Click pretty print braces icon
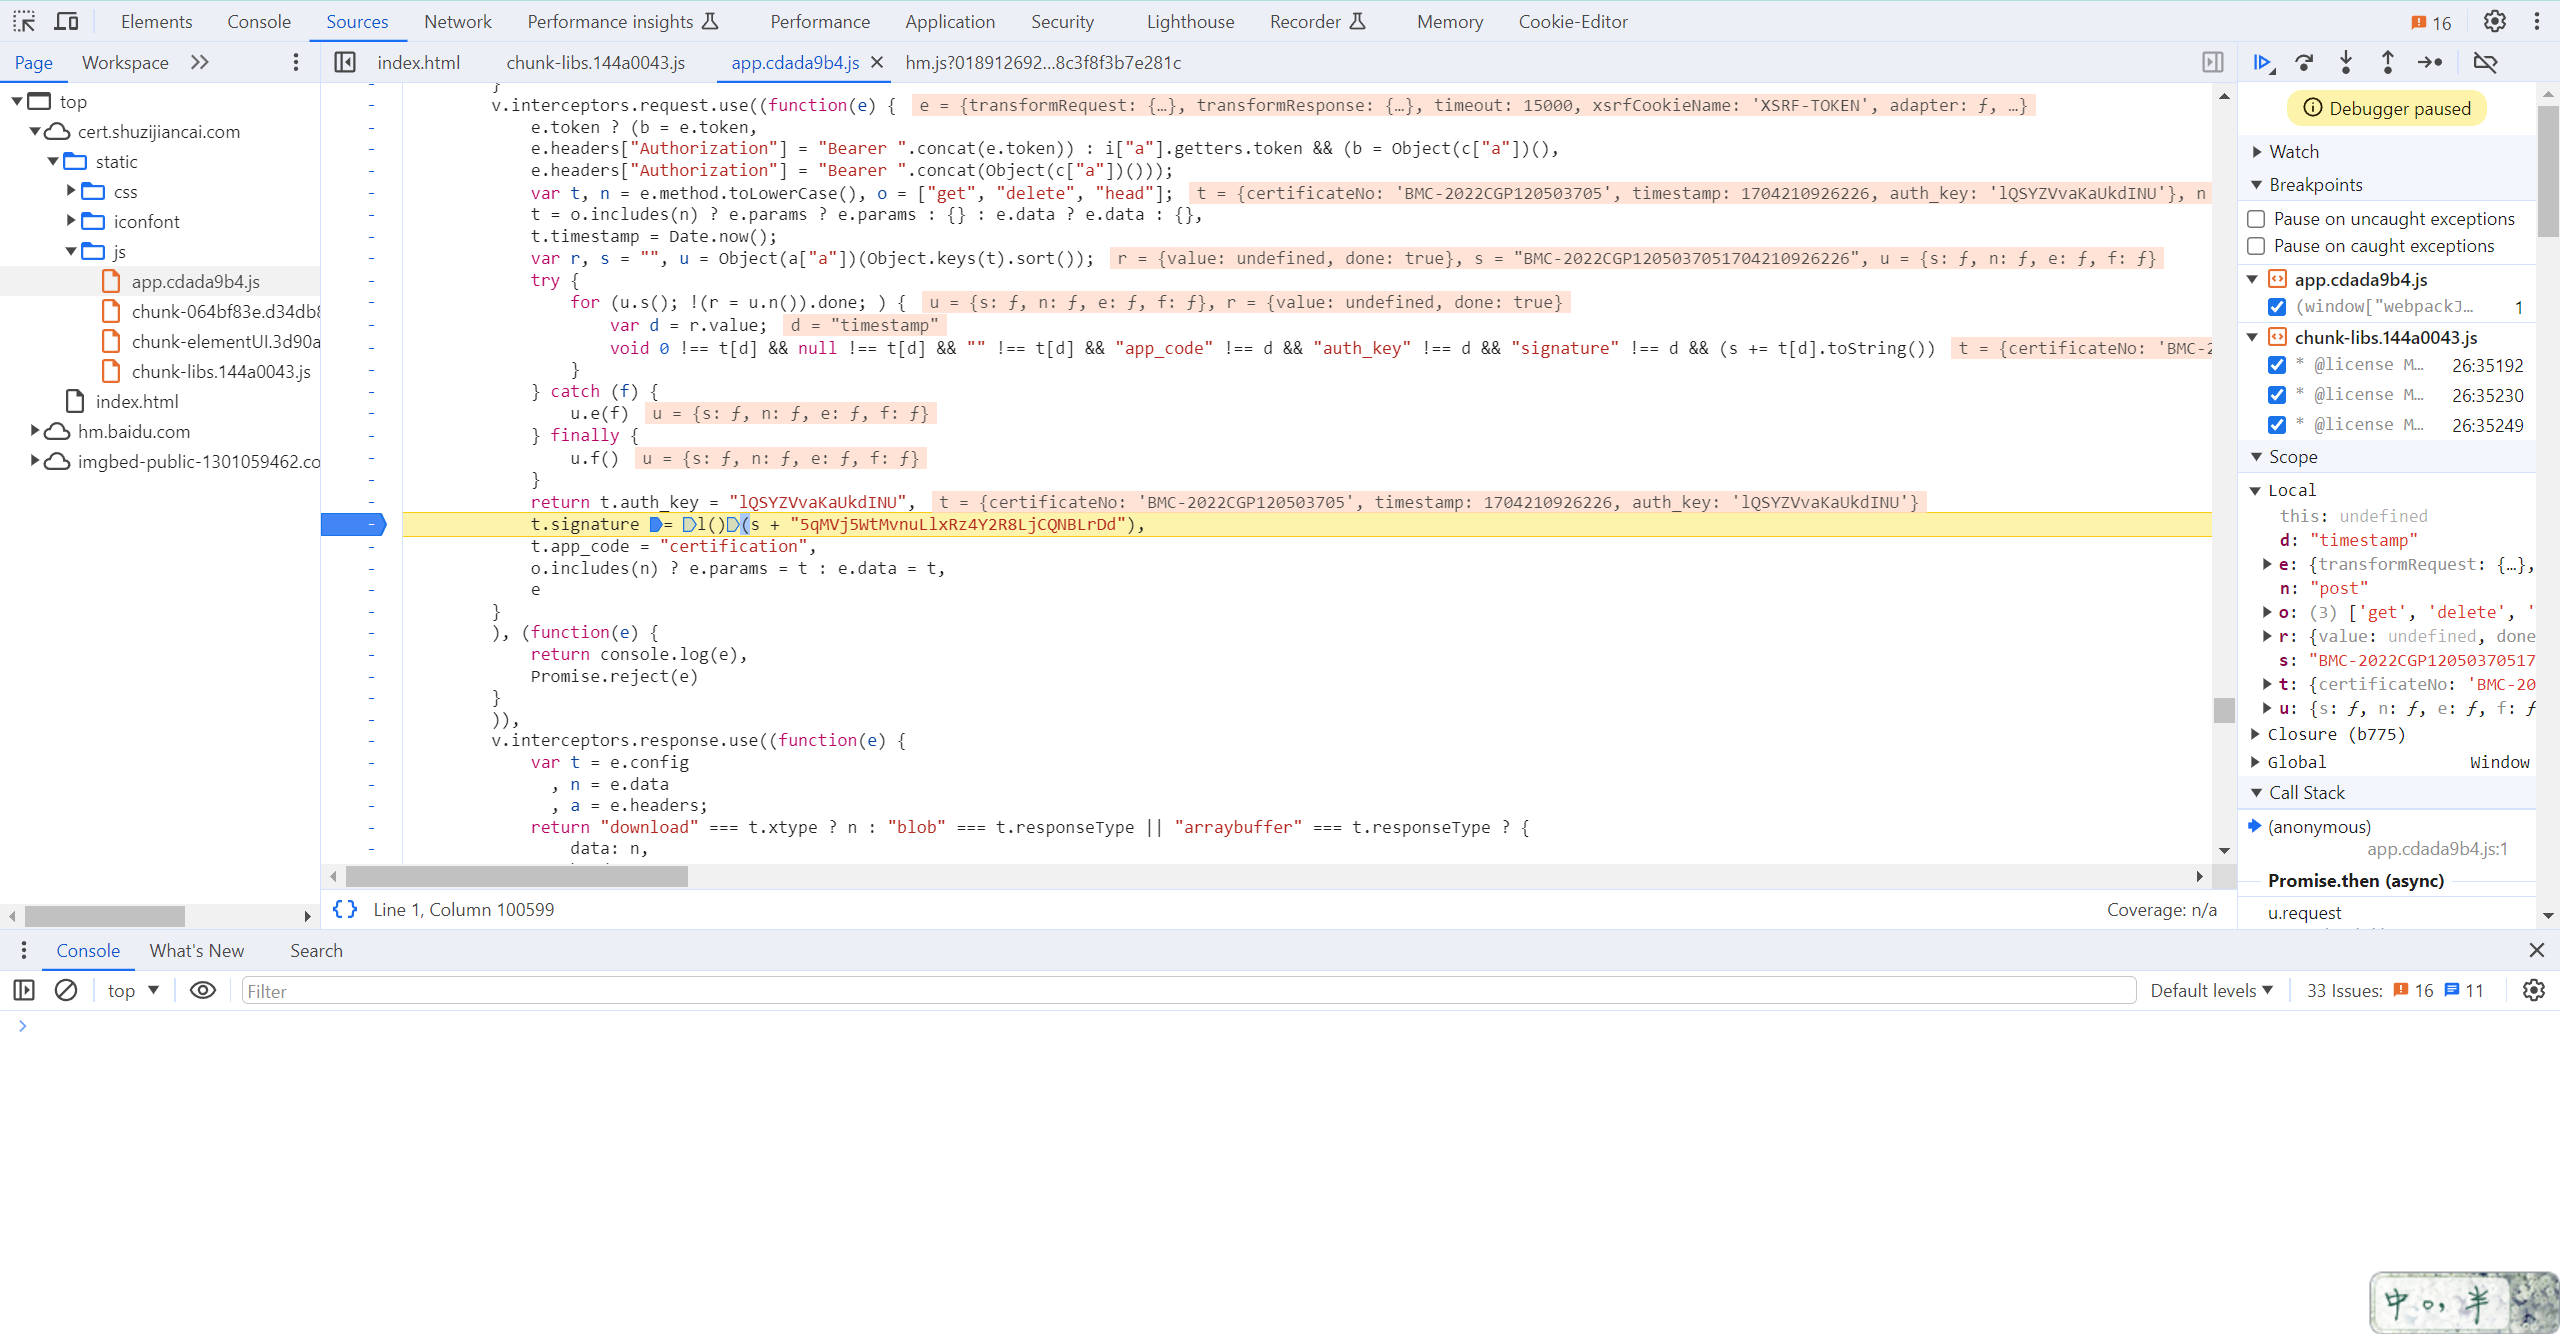The height and width of the screenshot is (1334, 2560). click(345, 909)
